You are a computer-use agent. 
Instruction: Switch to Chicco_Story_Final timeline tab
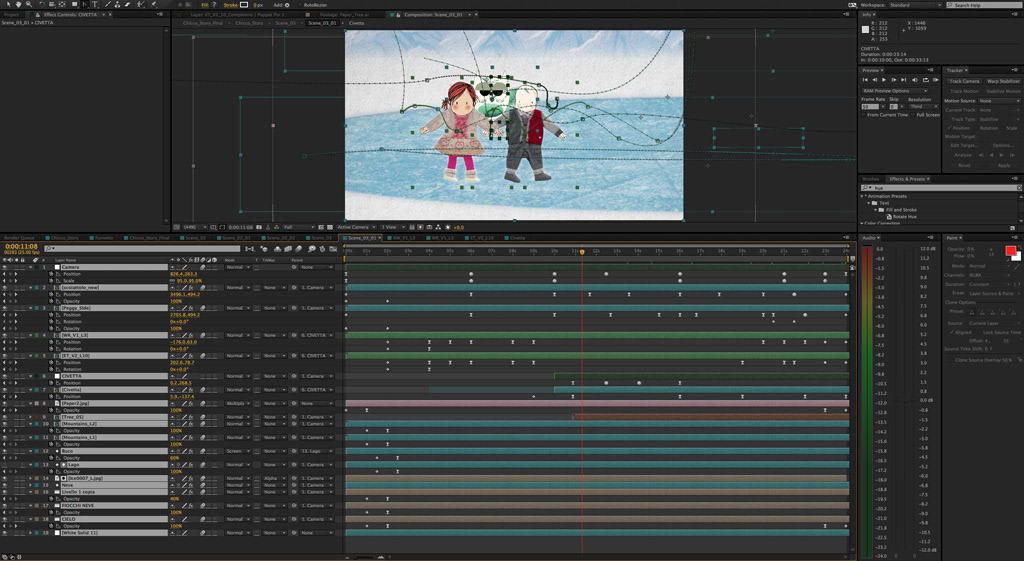(x=149, y=238)
